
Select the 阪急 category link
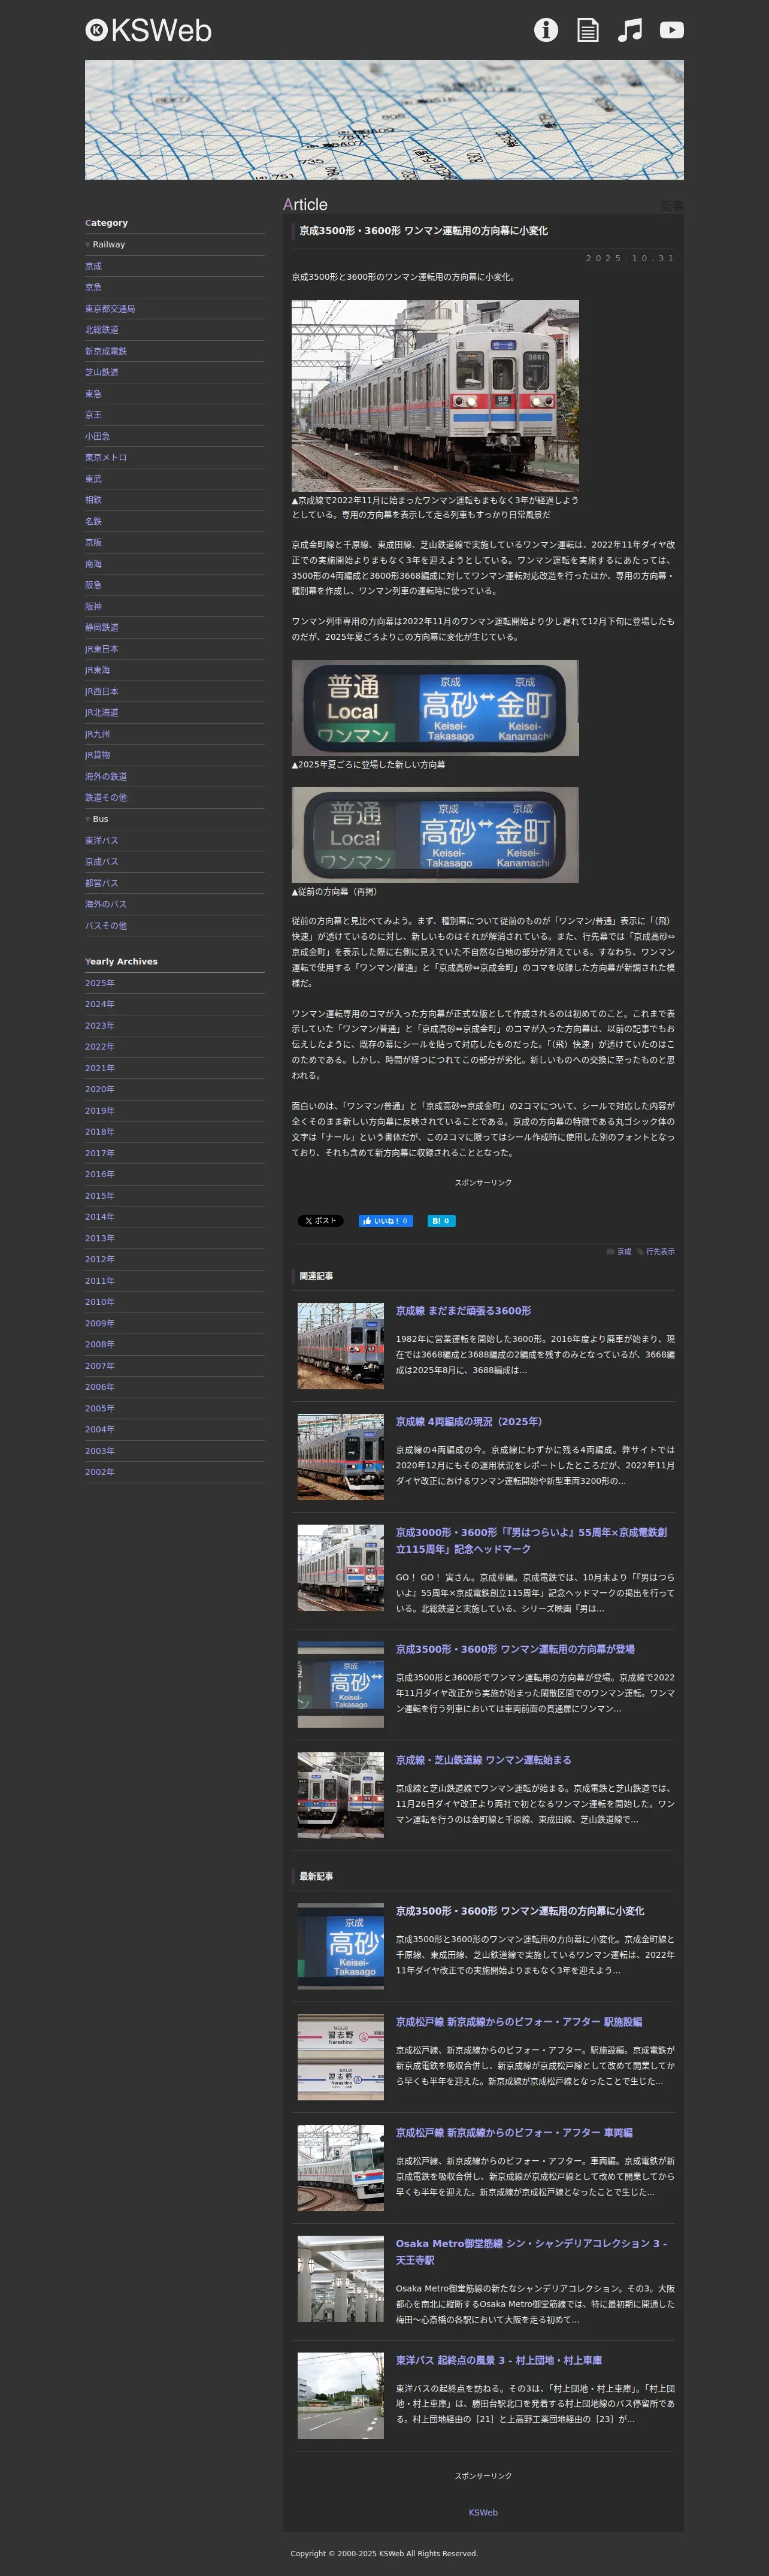[93, 585]
